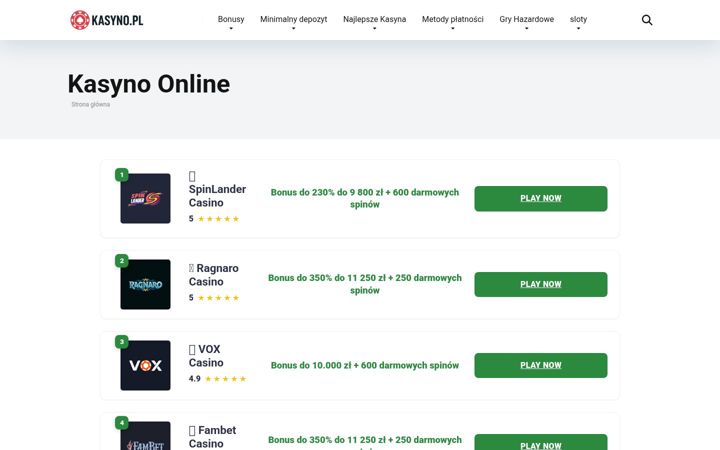
Task: Follow the Strona główna breadcrumb link
Action: [90, 104]
